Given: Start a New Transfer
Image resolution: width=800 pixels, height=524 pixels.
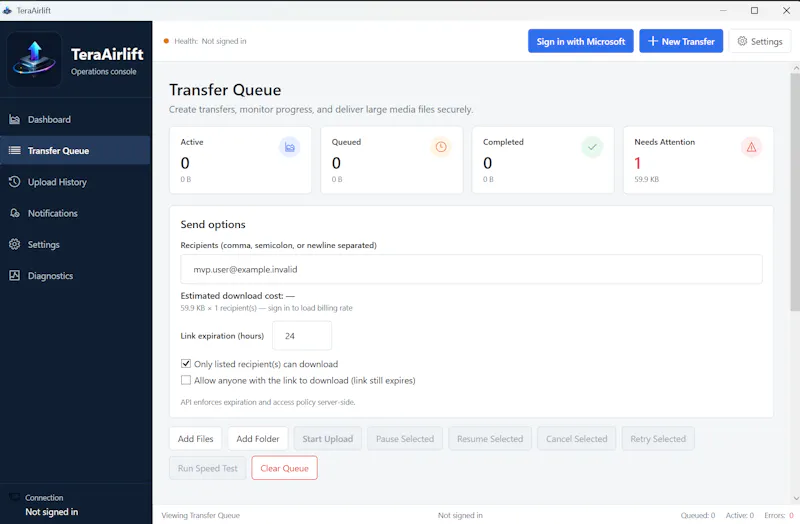Looking at the screenshot, I should coord(681,41).
